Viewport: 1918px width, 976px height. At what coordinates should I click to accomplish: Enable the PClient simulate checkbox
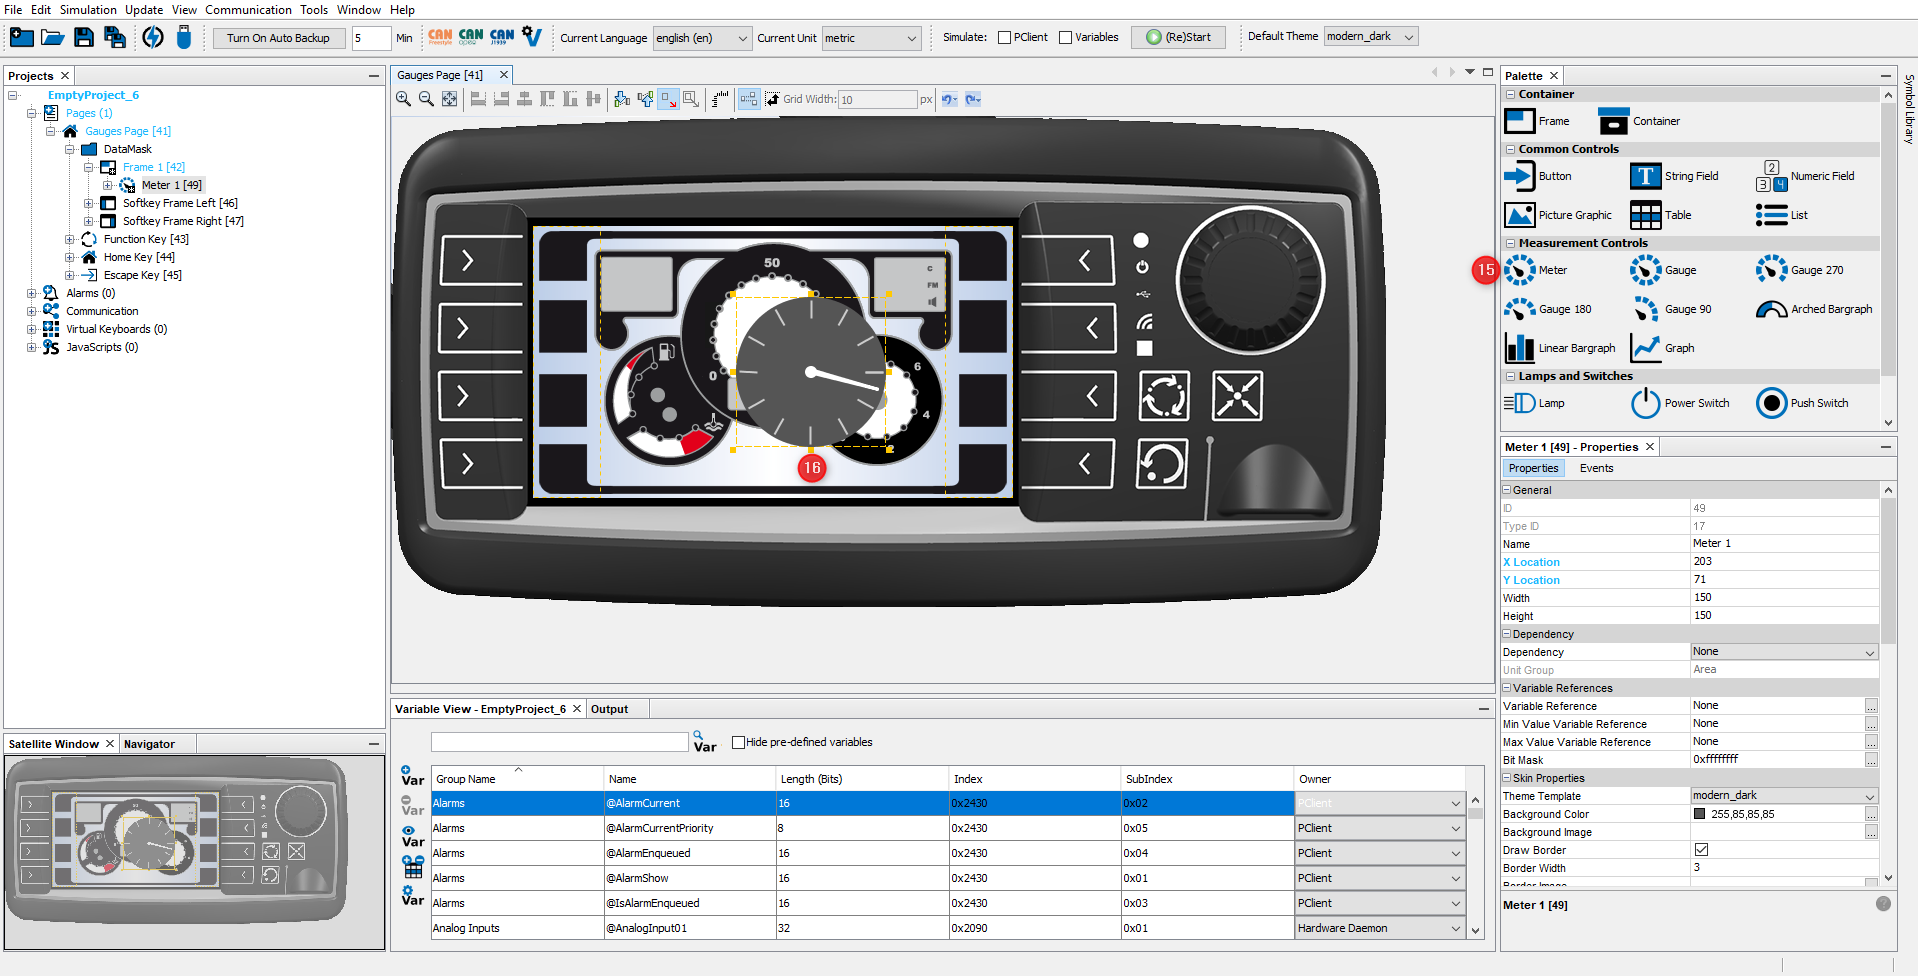1004,38
